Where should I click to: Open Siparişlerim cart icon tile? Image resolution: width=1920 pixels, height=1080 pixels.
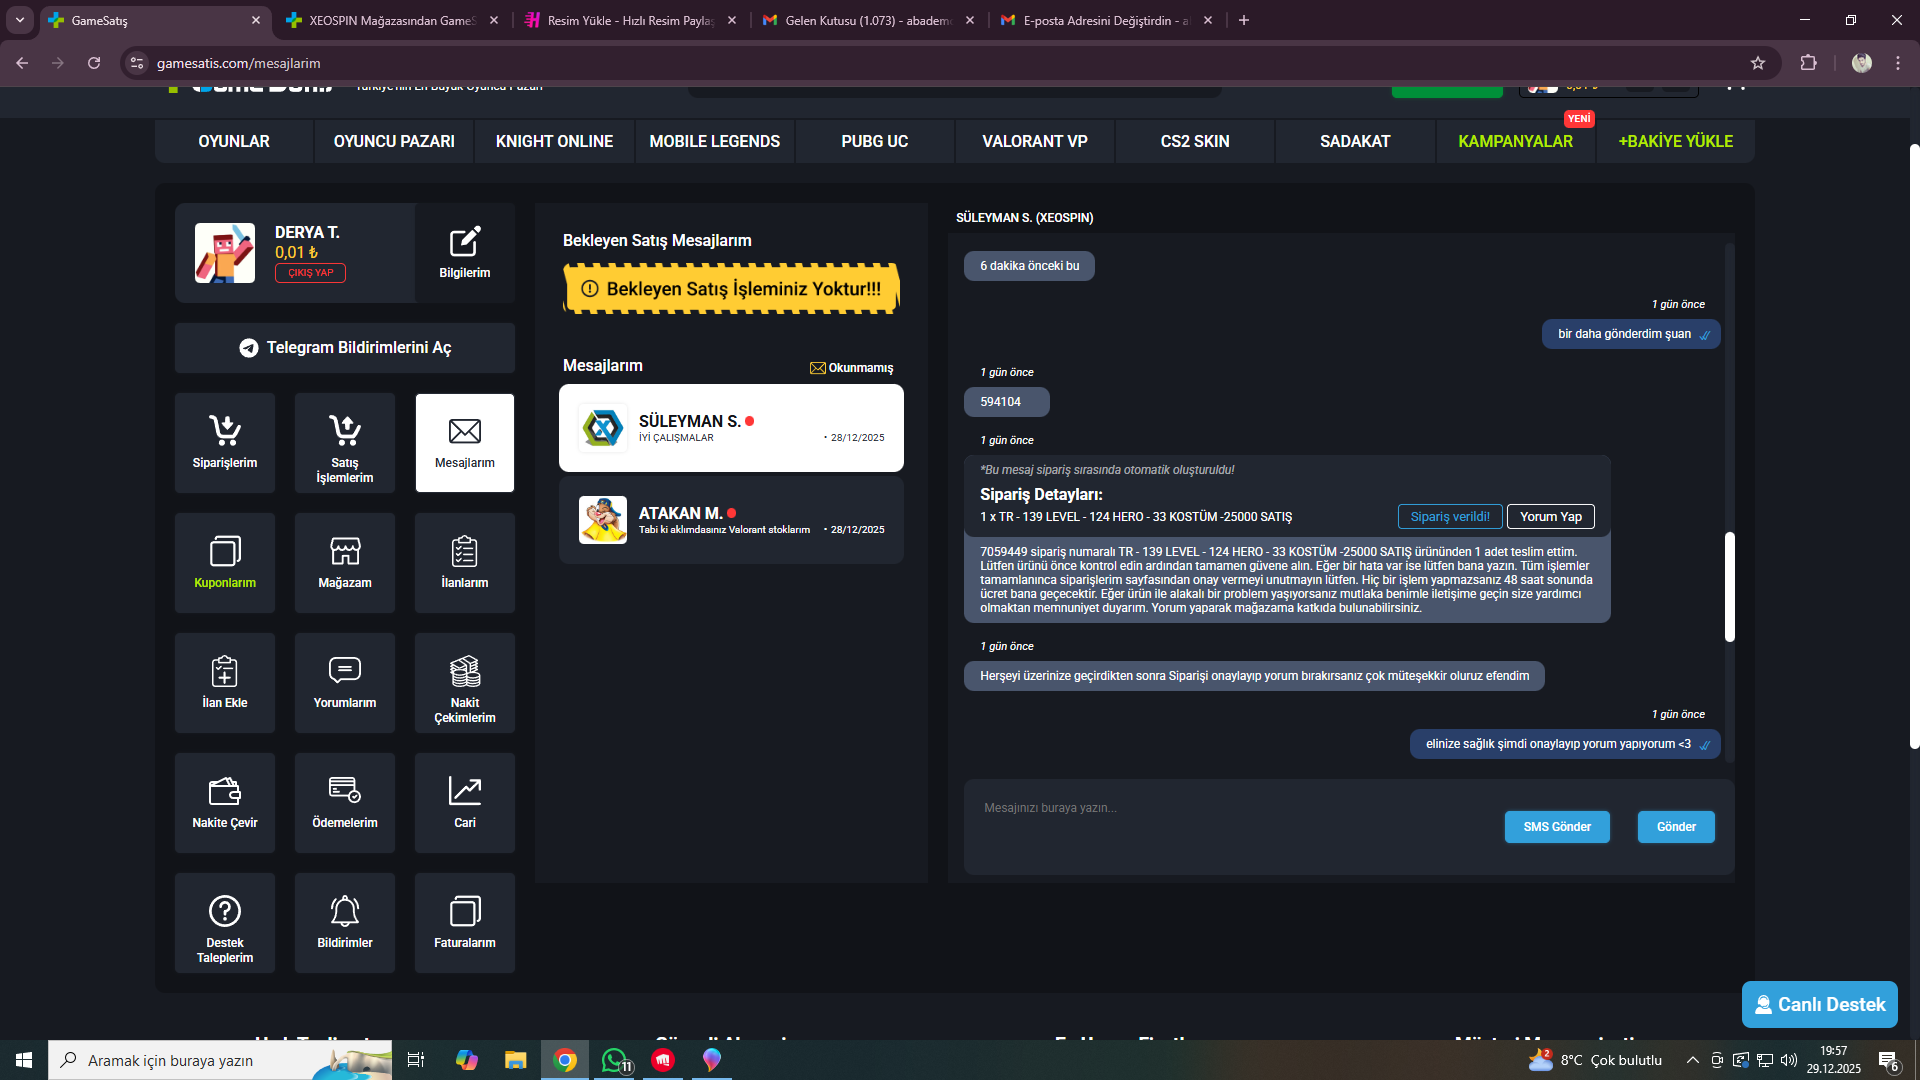[225, 442]
